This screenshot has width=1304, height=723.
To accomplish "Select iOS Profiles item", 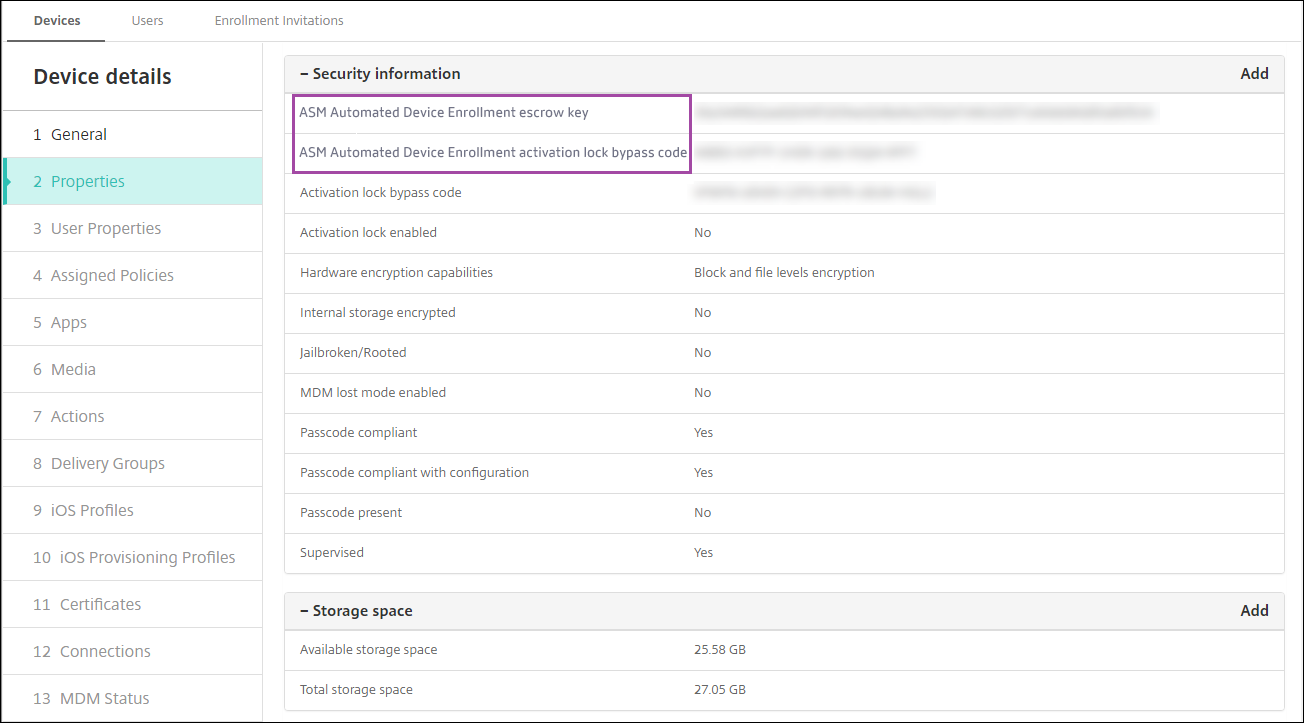I will [92, 510].
